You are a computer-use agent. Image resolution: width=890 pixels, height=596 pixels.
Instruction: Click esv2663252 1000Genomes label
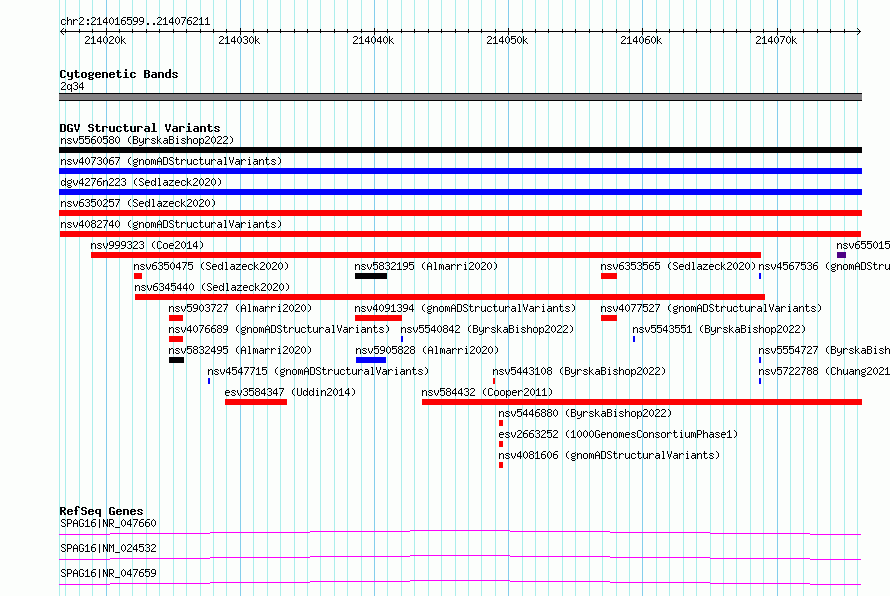(618, 434)
